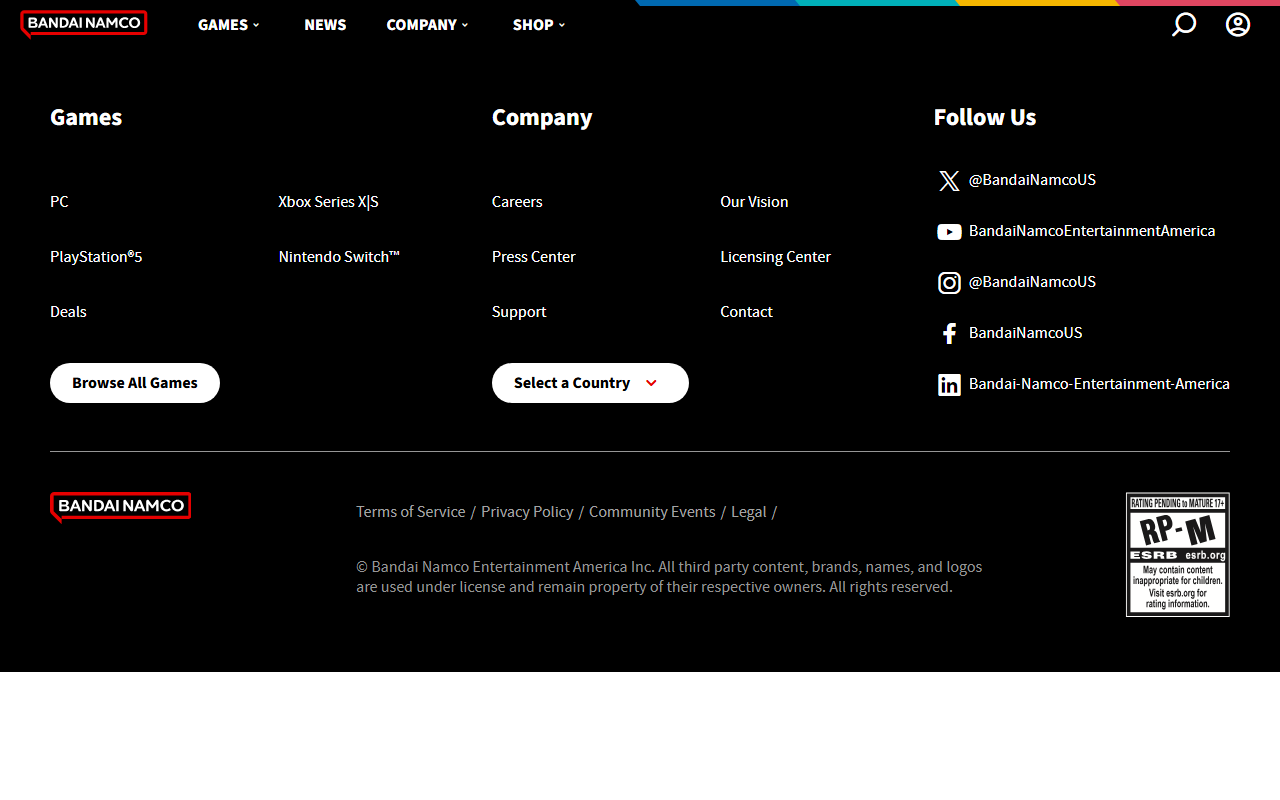Open the BandaiNamcoUS Facebook link
The image size is (1280, 800).
[1025, 333]
